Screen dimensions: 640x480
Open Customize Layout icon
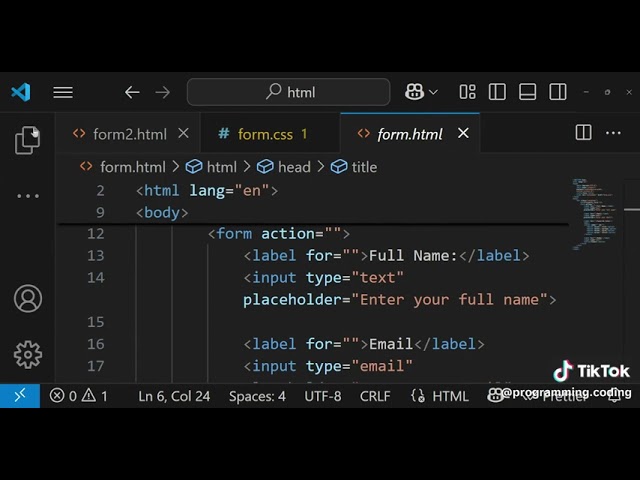click(467, 92)
